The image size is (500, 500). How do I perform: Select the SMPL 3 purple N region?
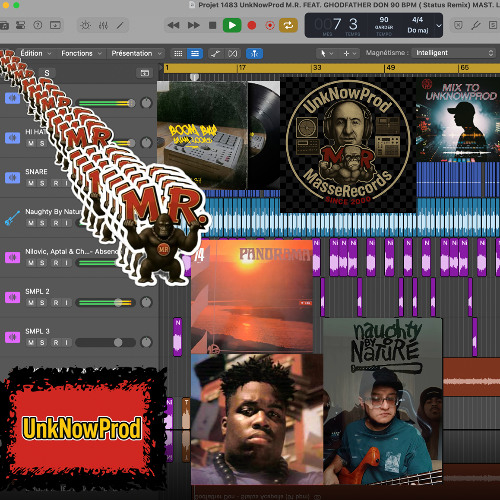tap(178, 337)
